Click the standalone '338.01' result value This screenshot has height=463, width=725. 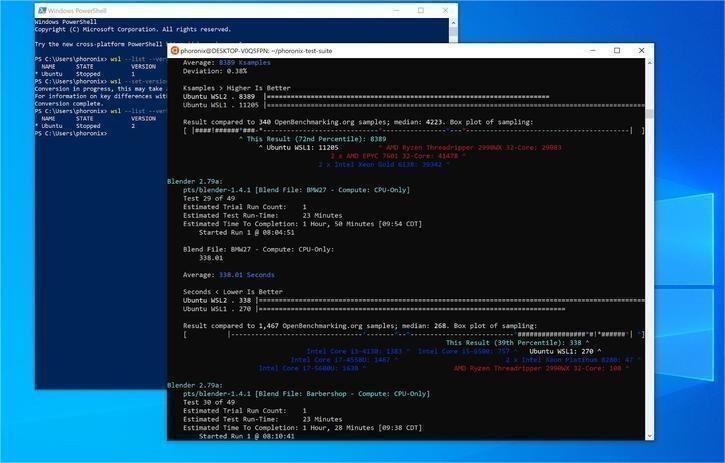pyautogui.click(x=211, y=258)
